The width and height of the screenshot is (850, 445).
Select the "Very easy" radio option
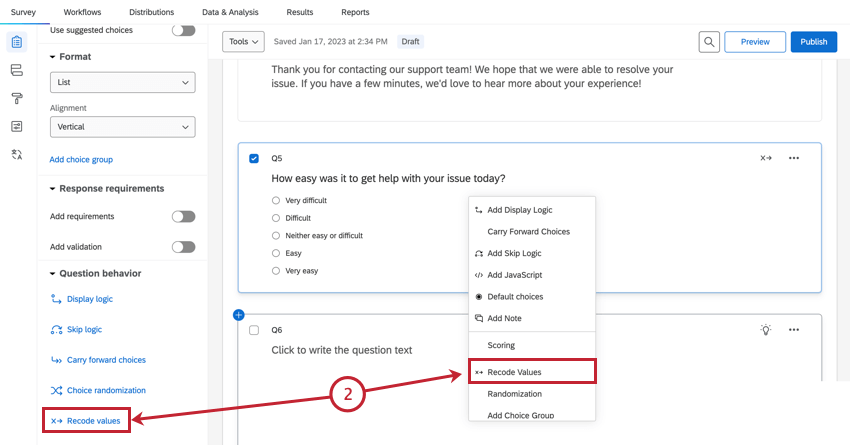pos(276,271)
